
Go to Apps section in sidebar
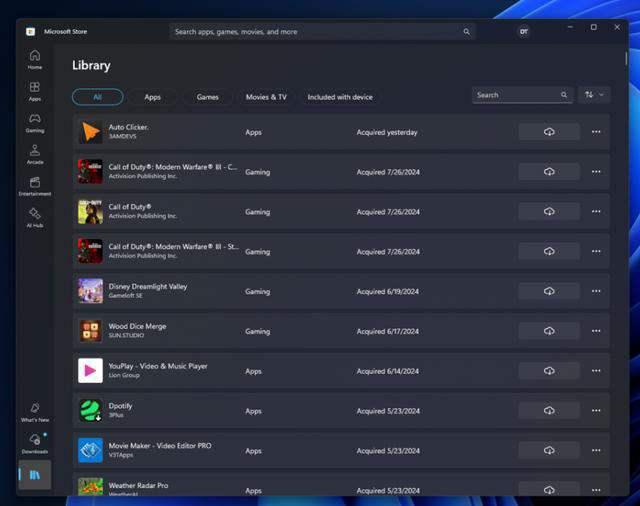click(x=35, y=91)
